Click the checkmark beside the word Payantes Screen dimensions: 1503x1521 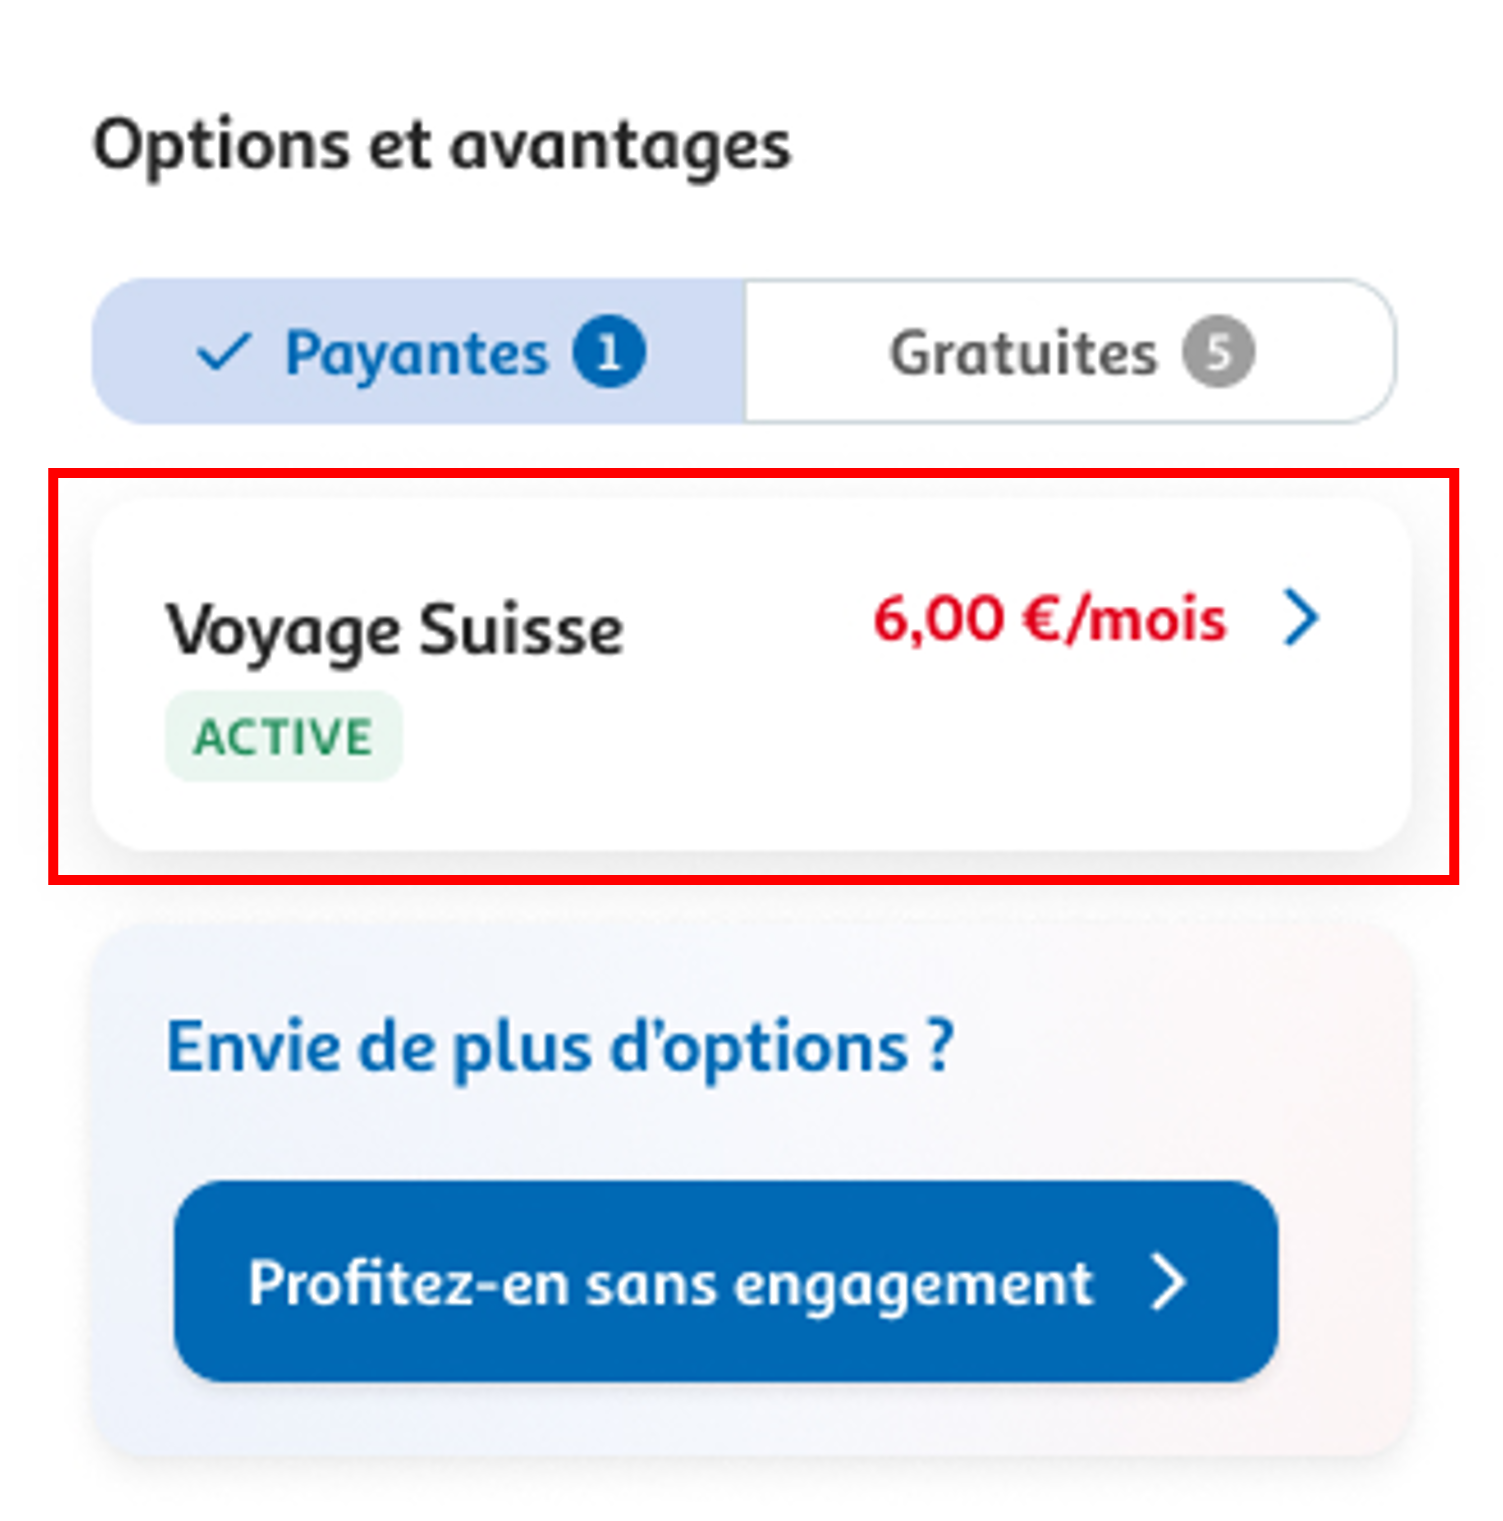[224, 352]
